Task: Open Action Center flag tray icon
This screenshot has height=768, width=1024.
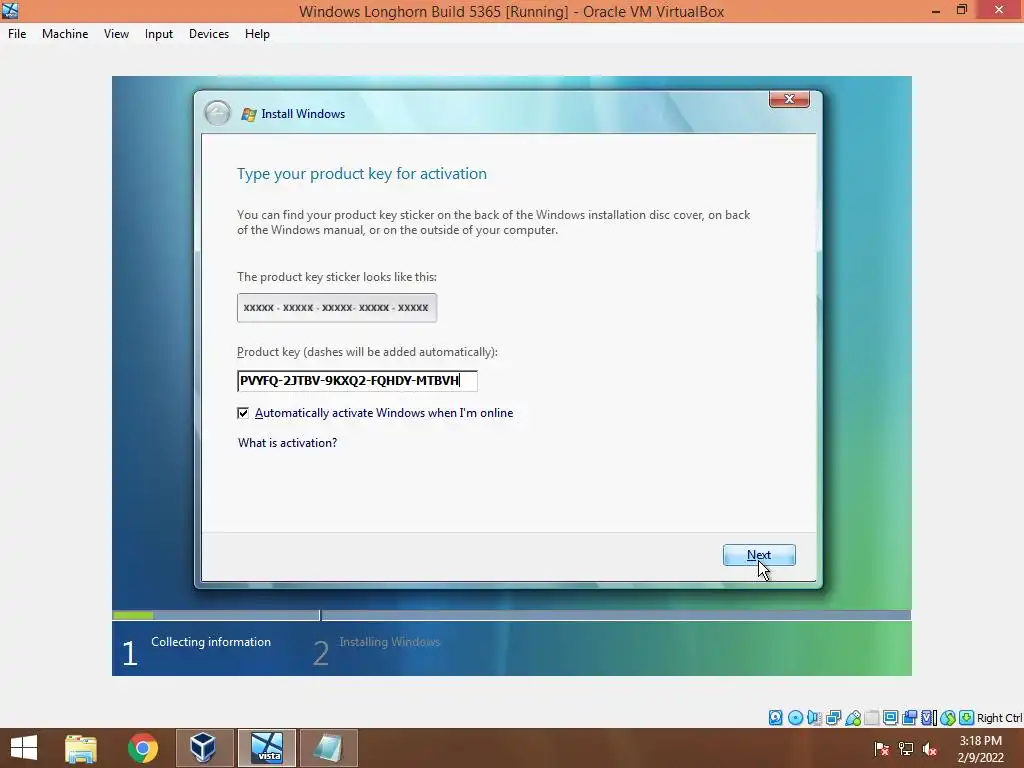Action: (881, 748)
